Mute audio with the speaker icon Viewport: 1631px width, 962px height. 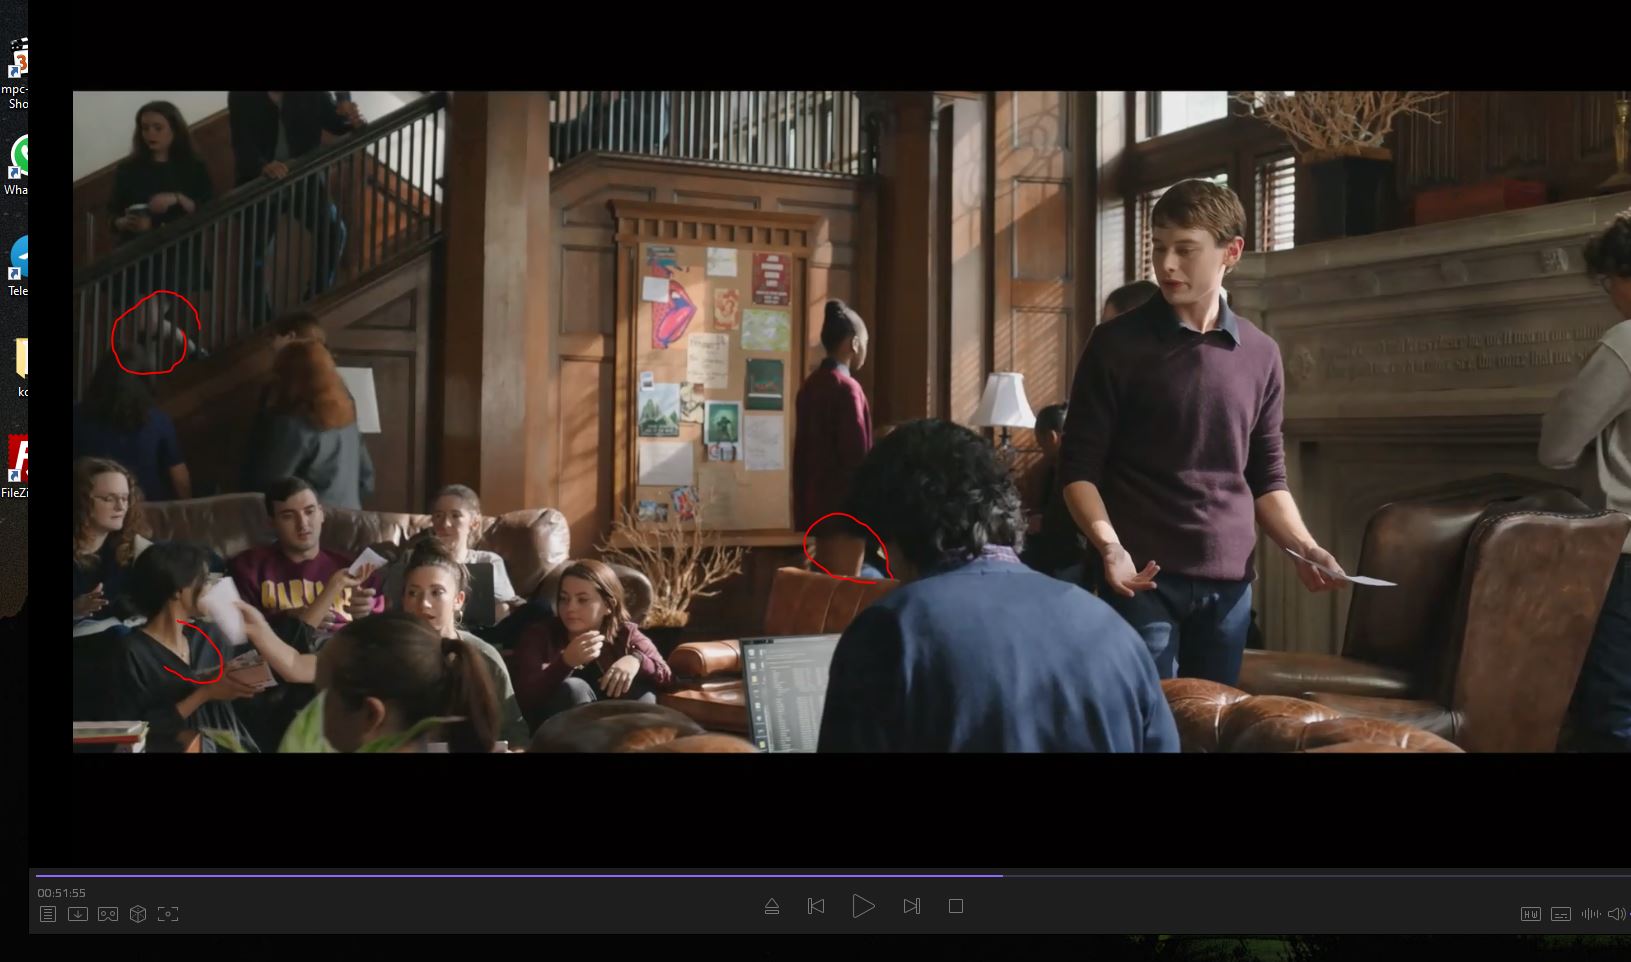(1616, 914)
